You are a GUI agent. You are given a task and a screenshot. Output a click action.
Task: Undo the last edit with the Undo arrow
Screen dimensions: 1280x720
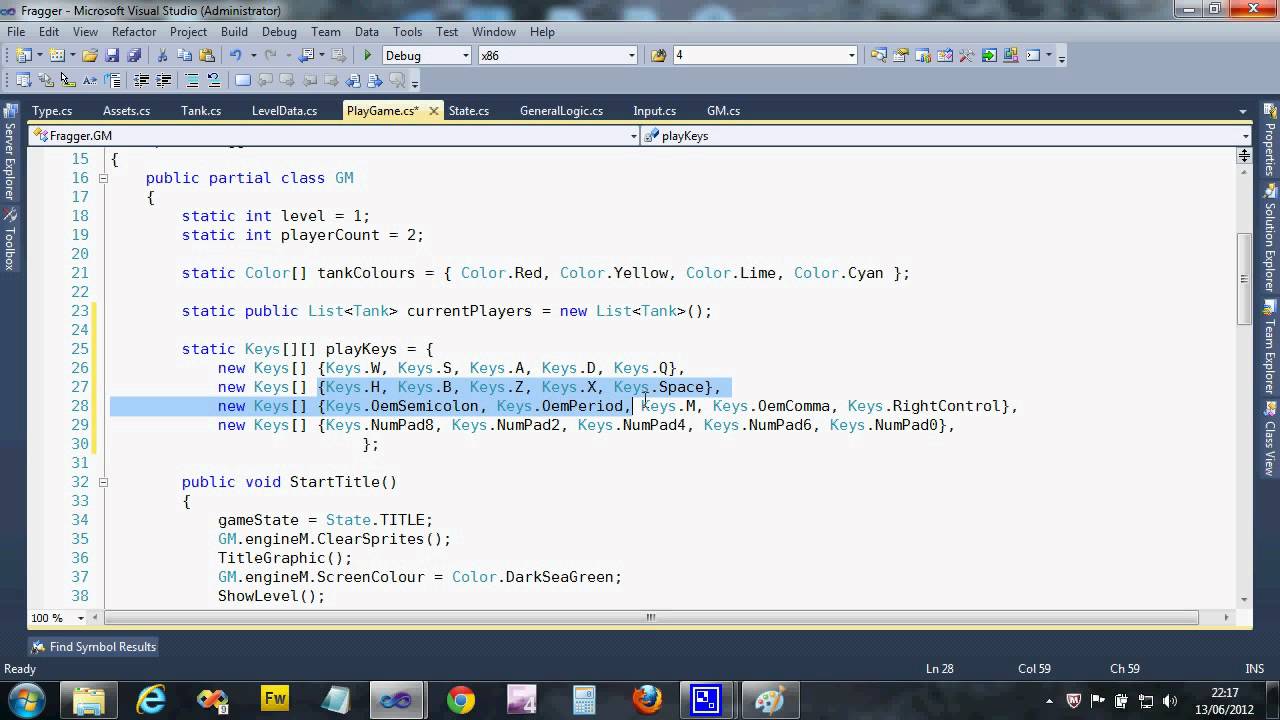point(236,56)
